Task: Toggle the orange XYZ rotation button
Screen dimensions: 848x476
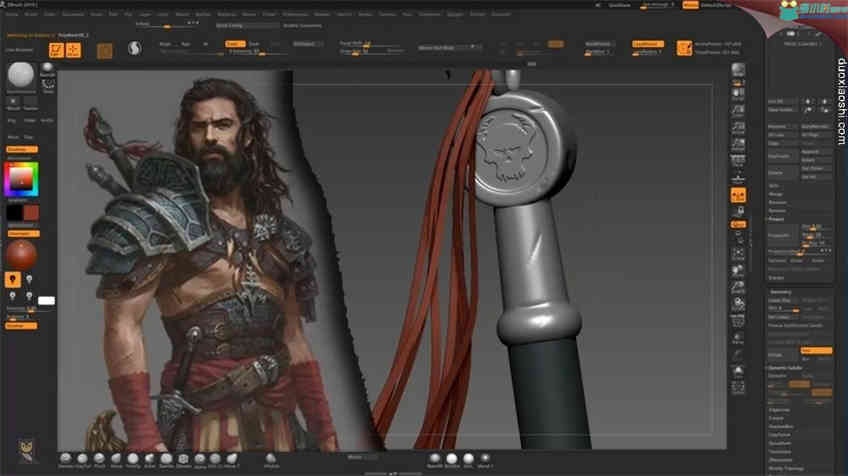Action: pyautogui.click(x=738, y=224)
